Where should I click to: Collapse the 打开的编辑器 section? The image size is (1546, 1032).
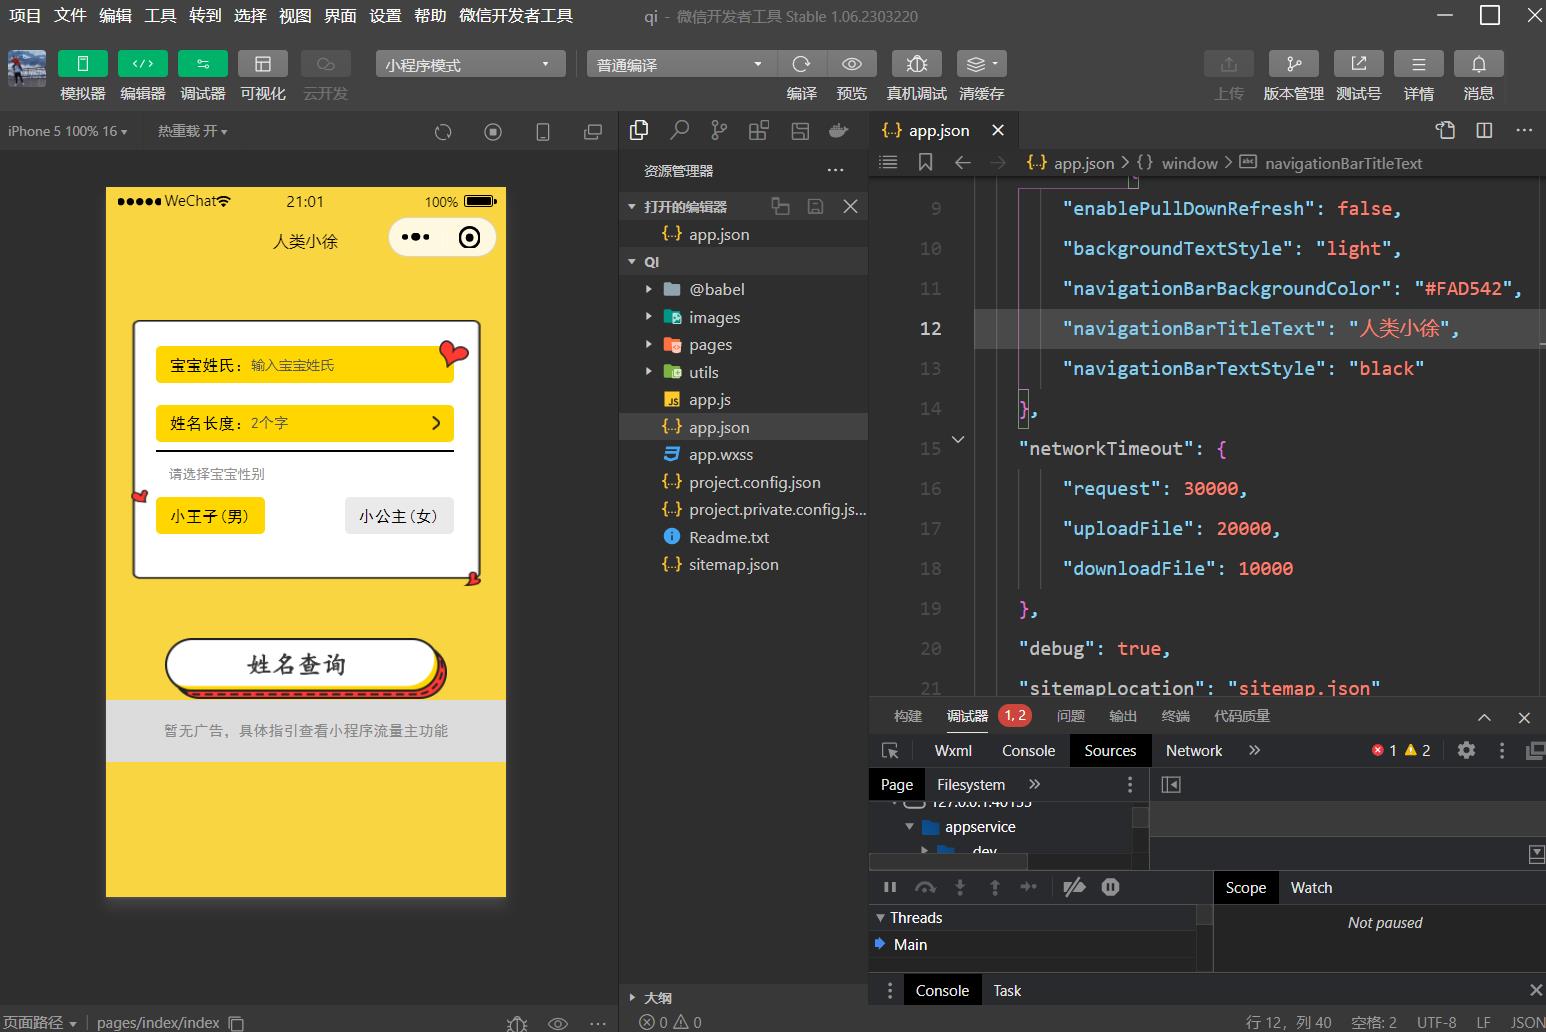632,207
